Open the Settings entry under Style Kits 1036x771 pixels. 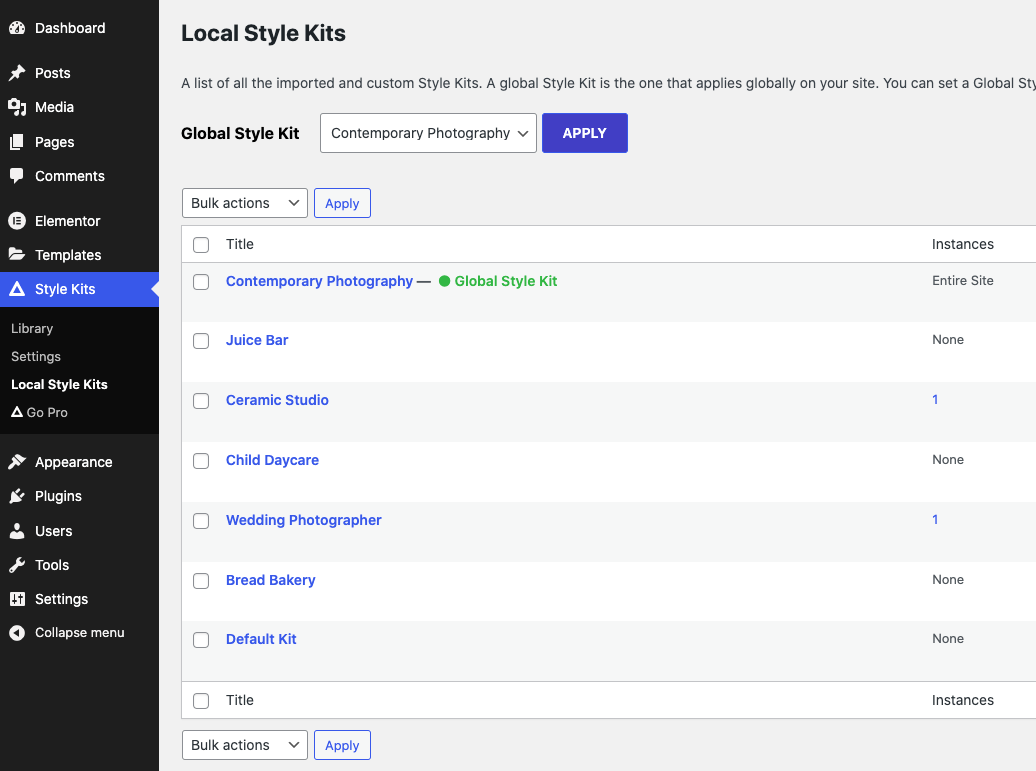click(35, 356)
